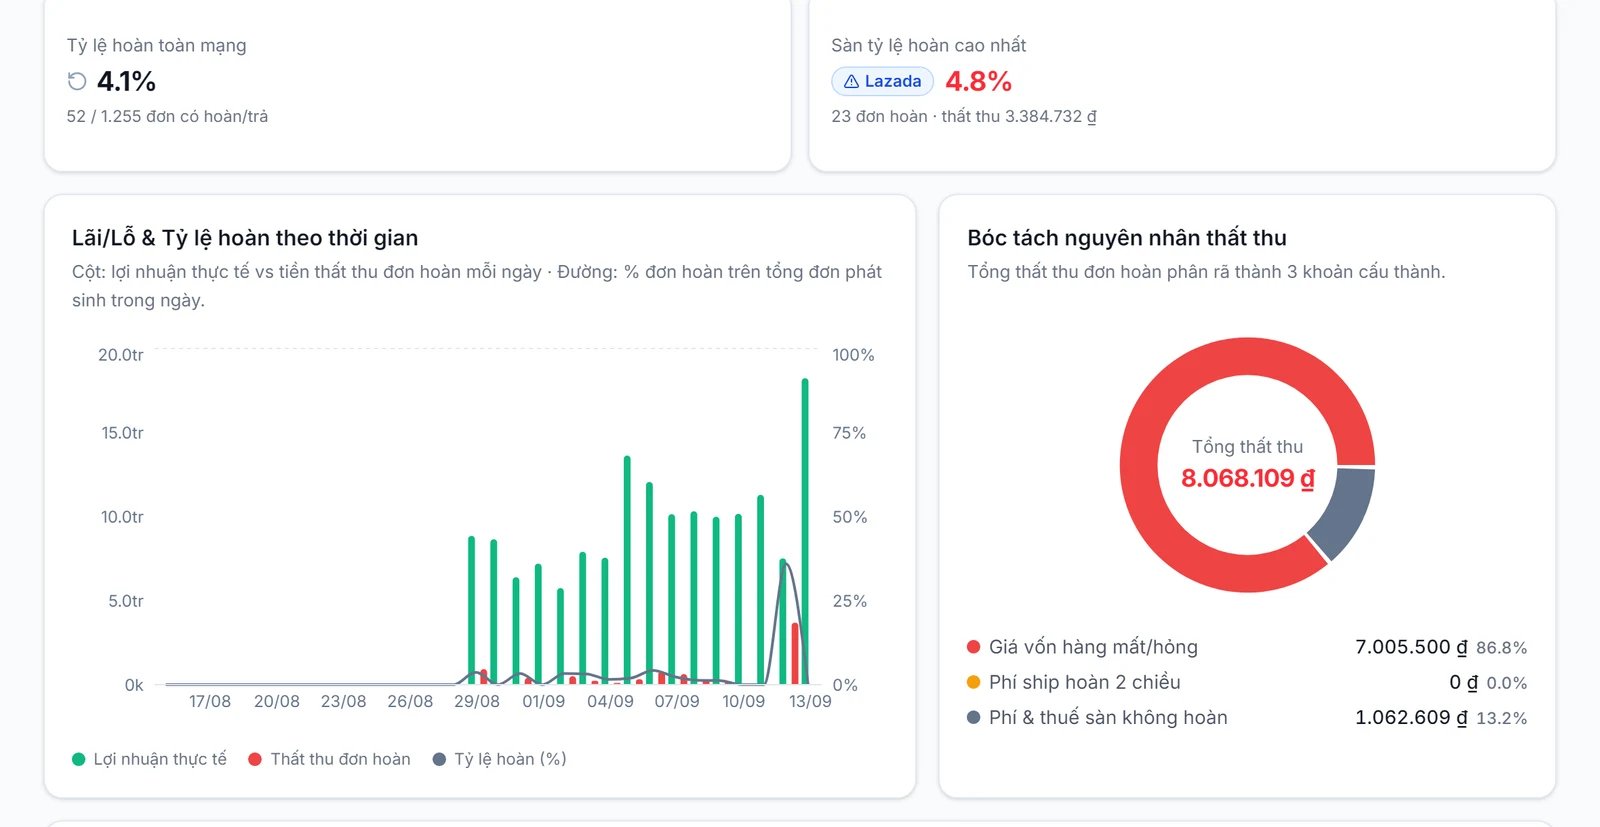Click the 29/08 date axis label

(477, 701)
